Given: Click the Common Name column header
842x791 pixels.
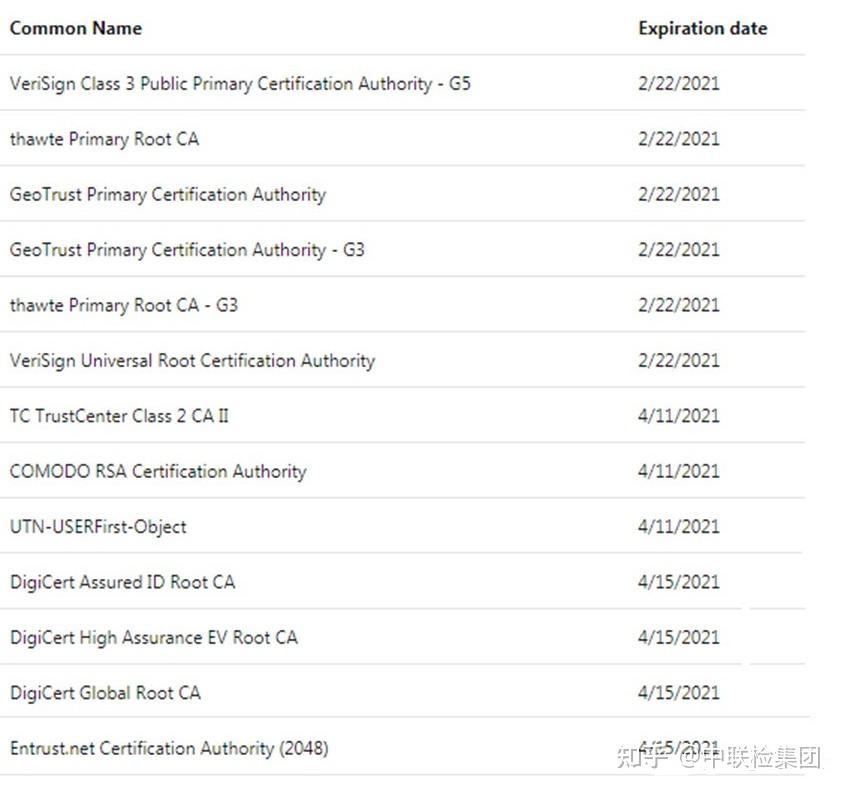Looking at the screenshot, I should 76,28.
